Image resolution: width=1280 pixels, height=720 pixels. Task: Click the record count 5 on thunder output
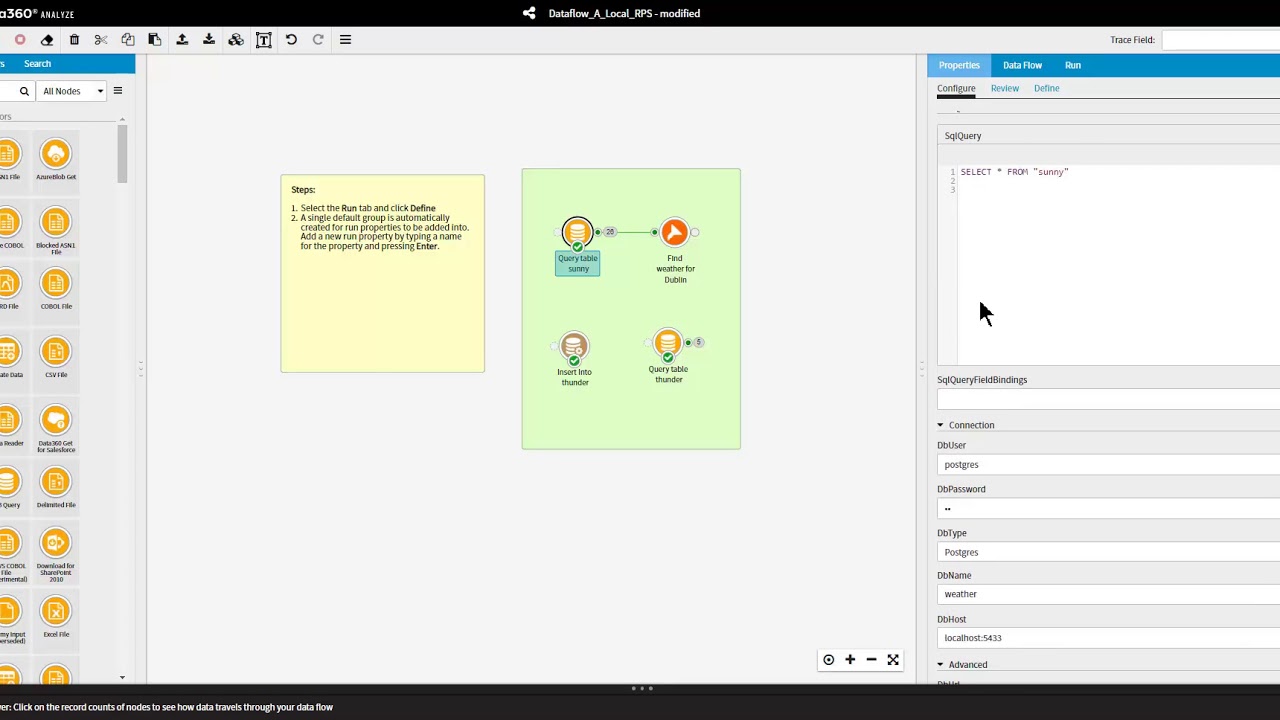click(698, 343)
